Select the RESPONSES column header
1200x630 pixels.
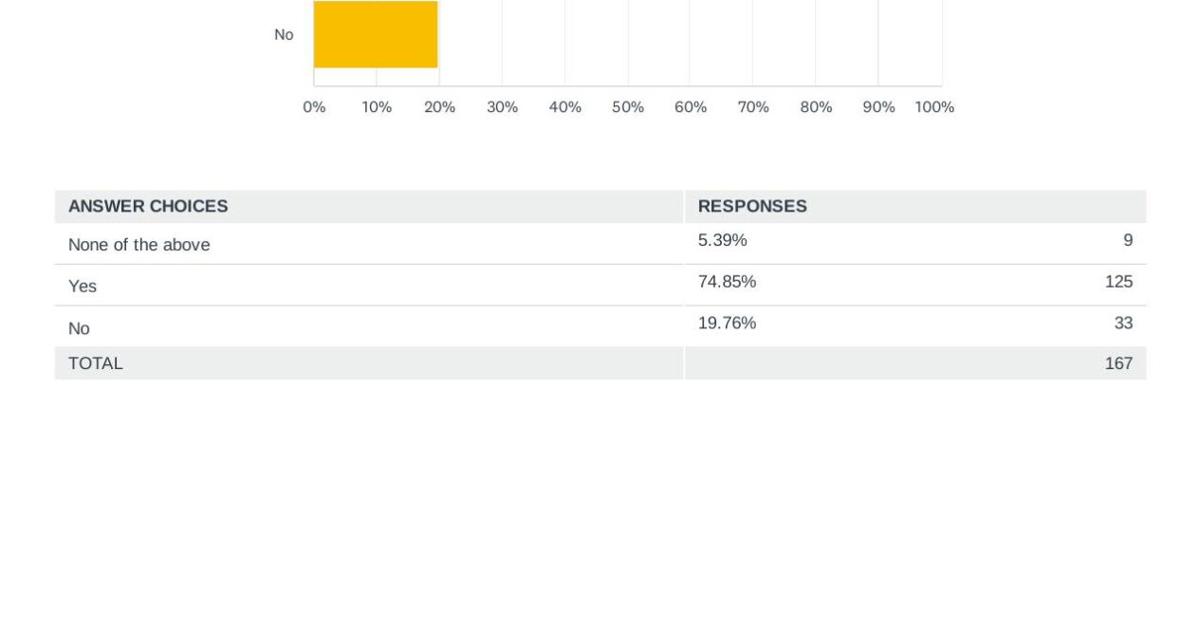(x=752, y=206)
